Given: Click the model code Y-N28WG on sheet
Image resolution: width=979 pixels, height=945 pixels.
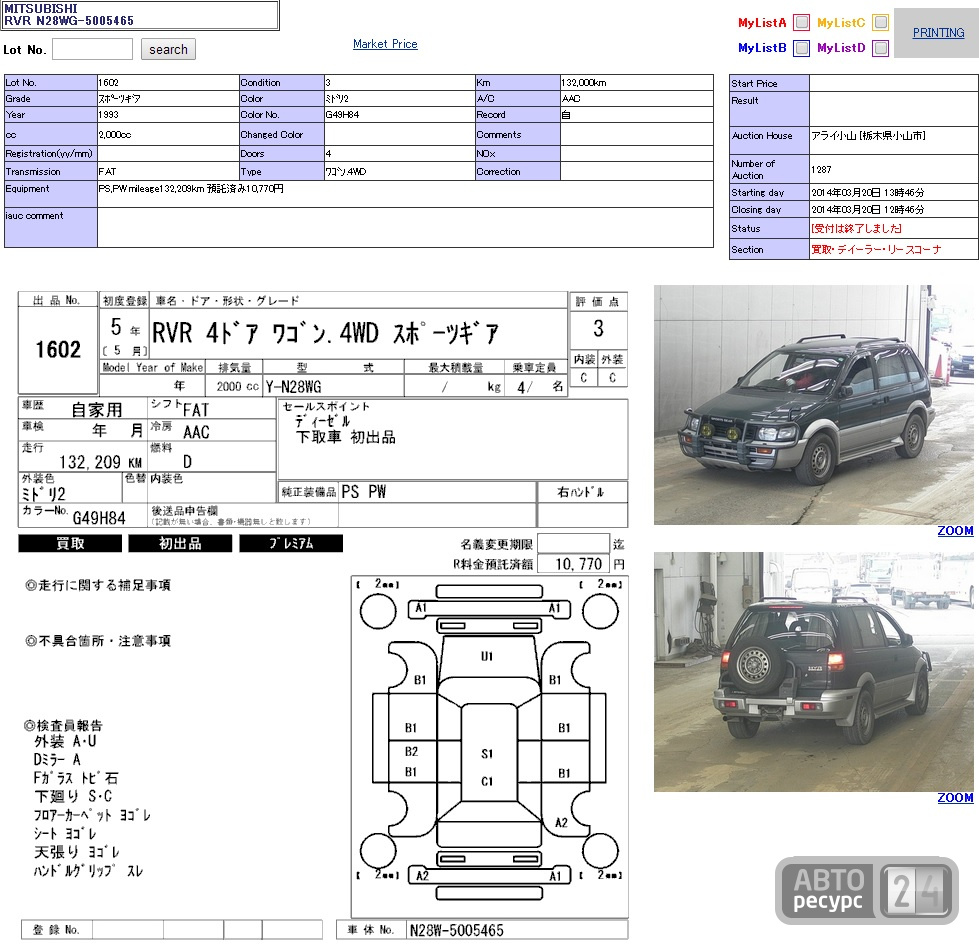Looking at the screenshot, I should [x=293, y=387].
